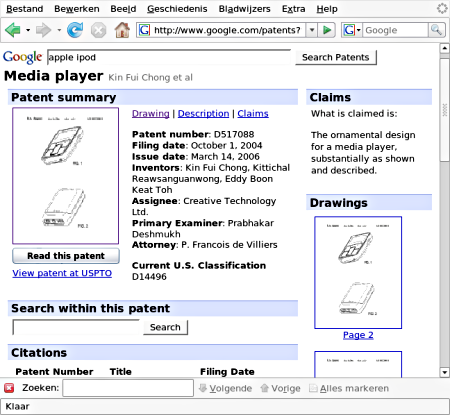This screenshot has width=450, height=415.
Task: Click the green Go arrow button
Action: pos(327,30)
